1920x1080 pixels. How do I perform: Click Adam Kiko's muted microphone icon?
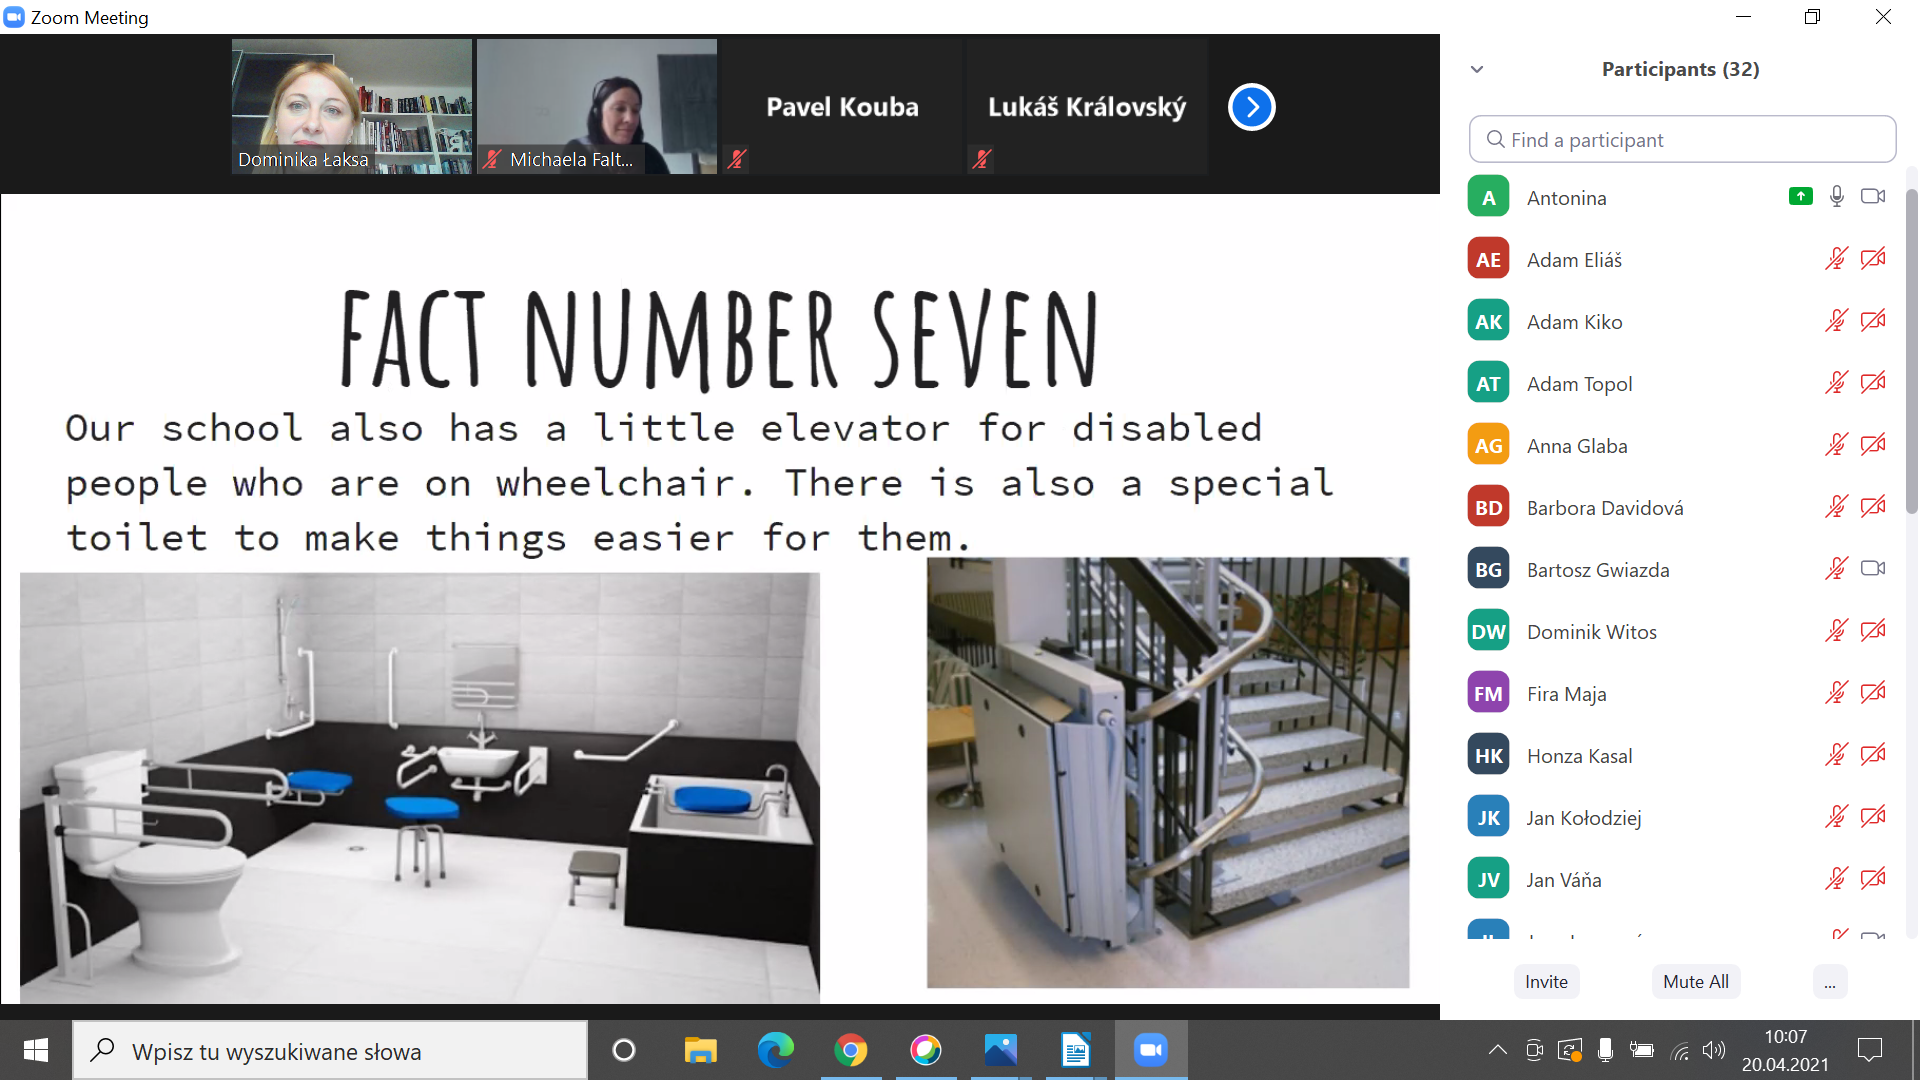tap(1837, 321)
